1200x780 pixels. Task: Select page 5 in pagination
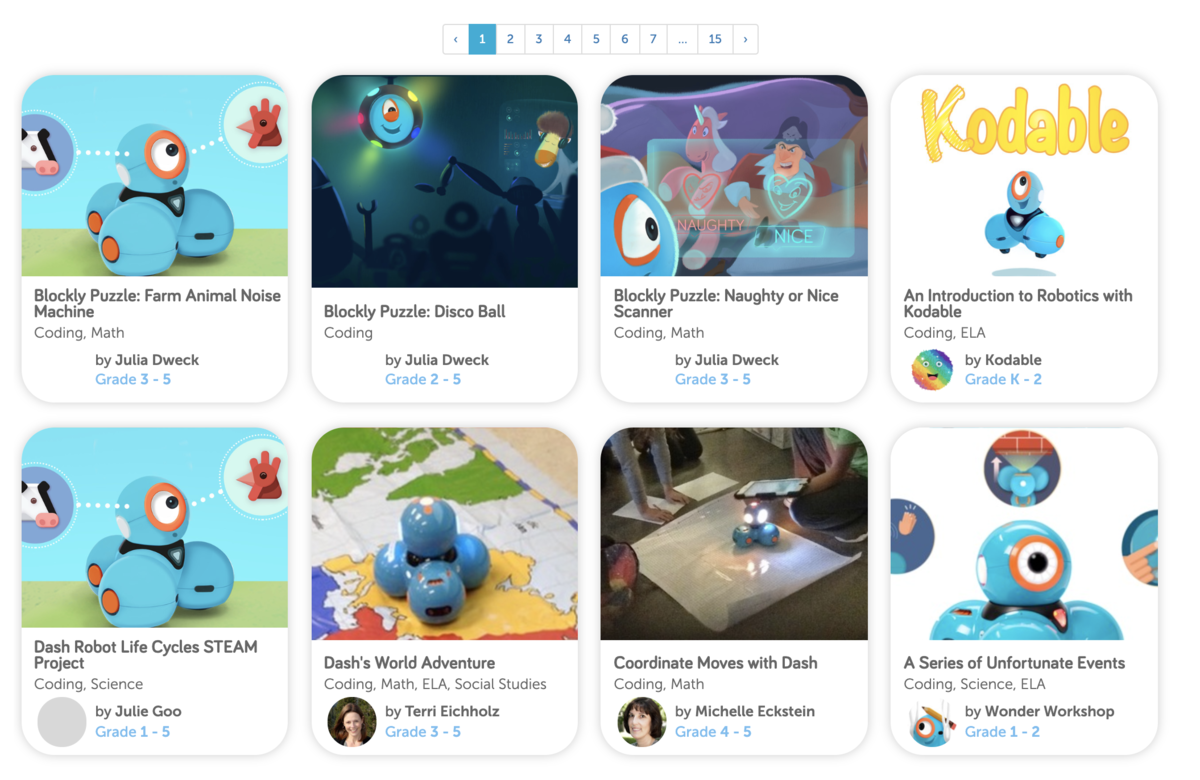pos(596,39)
